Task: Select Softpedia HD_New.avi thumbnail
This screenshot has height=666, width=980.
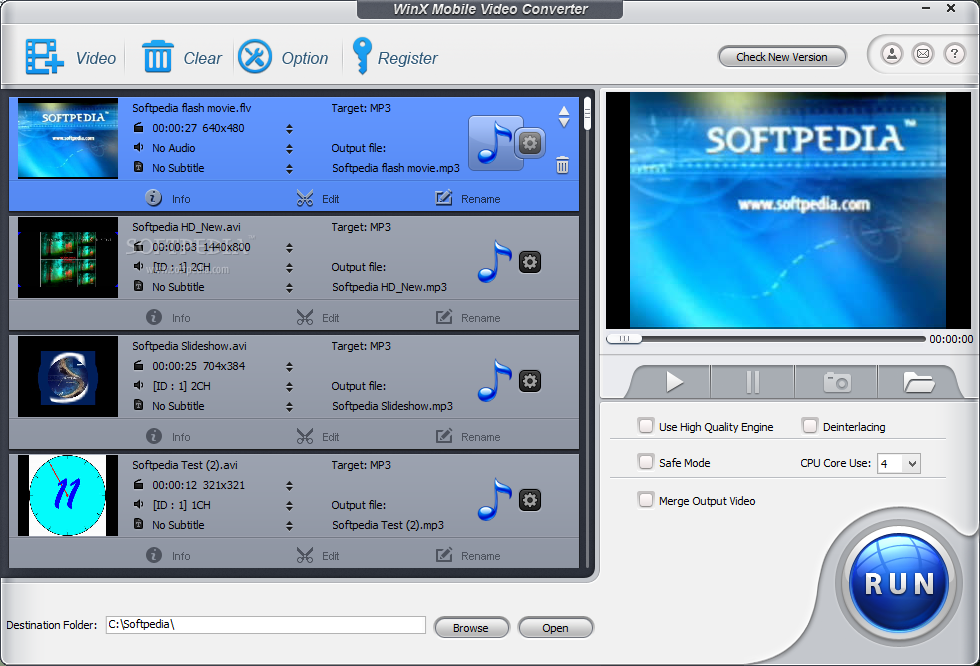Action: (68, 257)
